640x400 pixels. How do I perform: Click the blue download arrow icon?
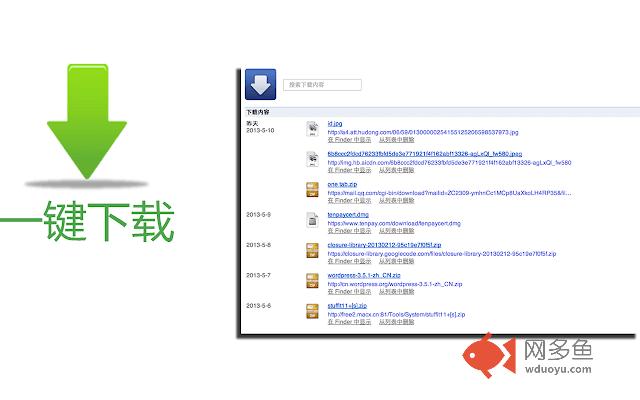coord(260,84)
